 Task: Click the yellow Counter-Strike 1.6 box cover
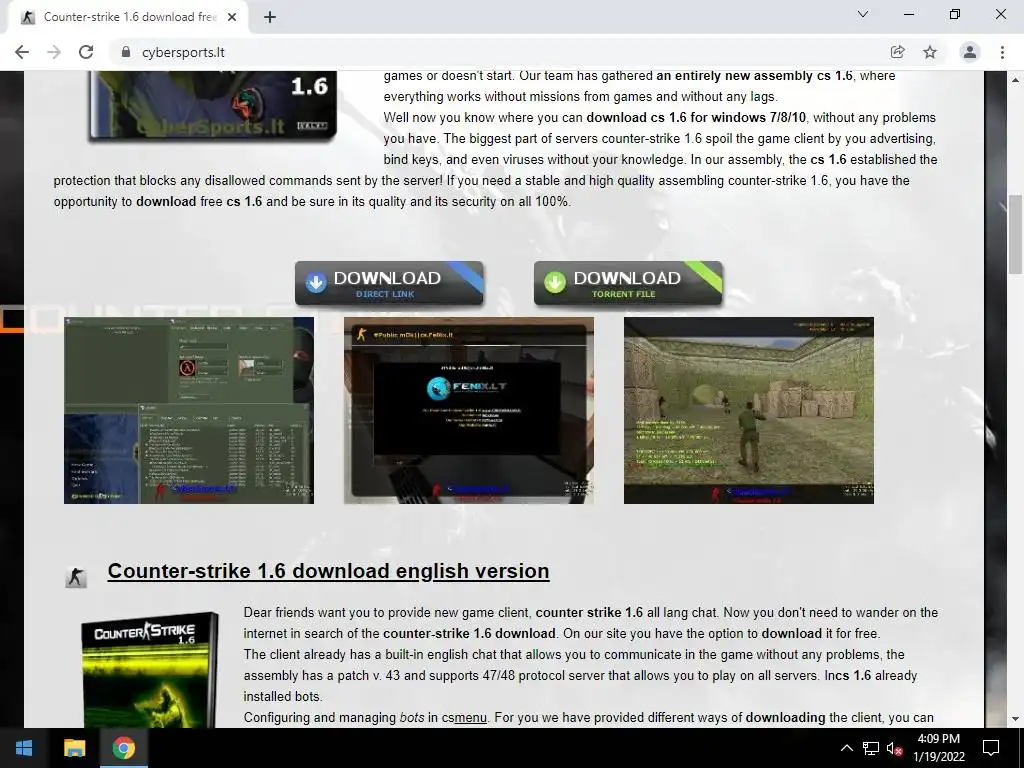[x=150, y=671]
